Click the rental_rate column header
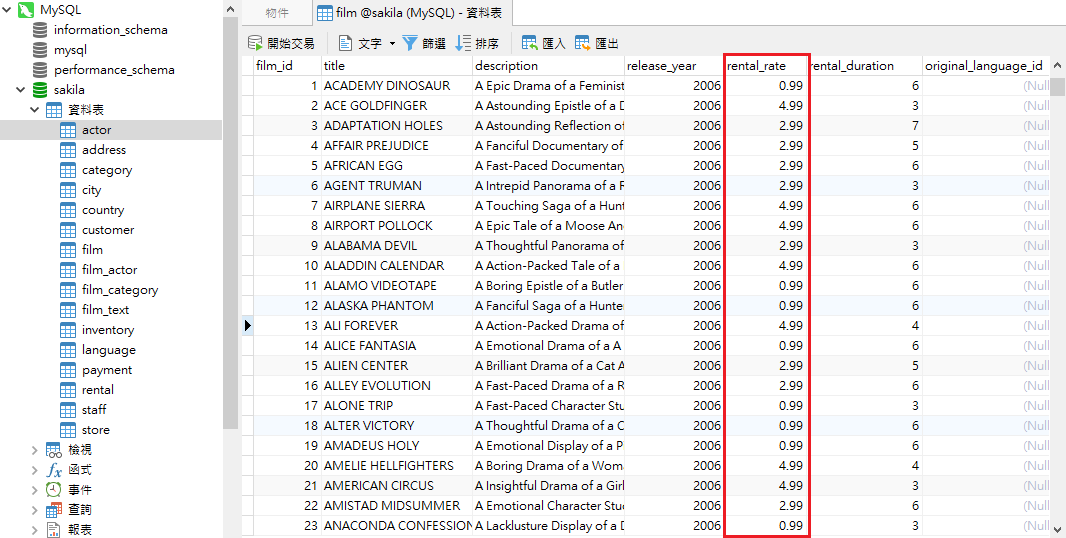Screen dimensions: 1066x538 pos(765,66)
